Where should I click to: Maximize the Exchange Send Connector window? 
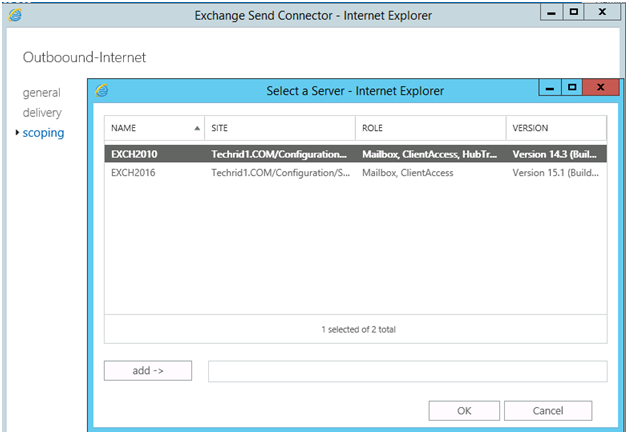pos(574,12)
